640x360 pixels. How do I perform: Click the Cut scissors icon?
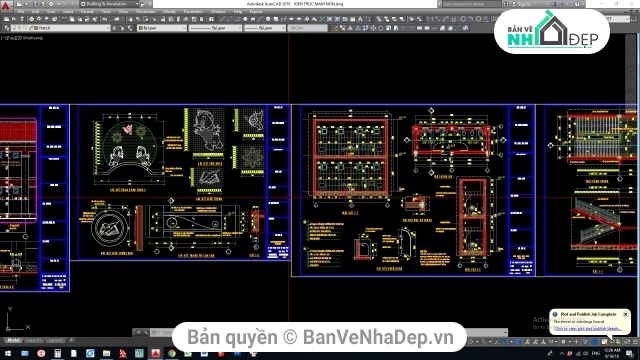pyautogui.click(x=64, y=19)
